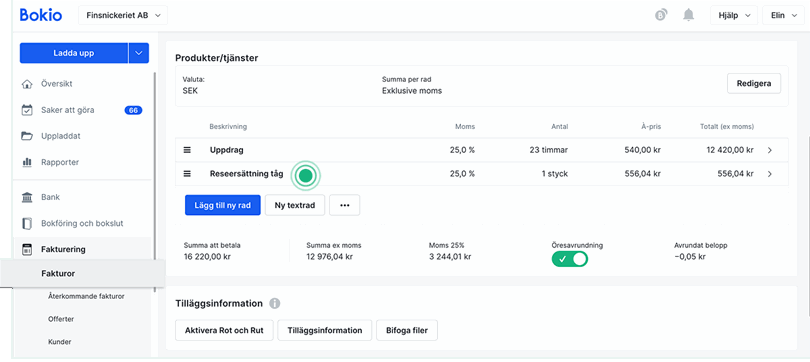
Task: Click the Redigera button
Action: click(x=754, y=84)
